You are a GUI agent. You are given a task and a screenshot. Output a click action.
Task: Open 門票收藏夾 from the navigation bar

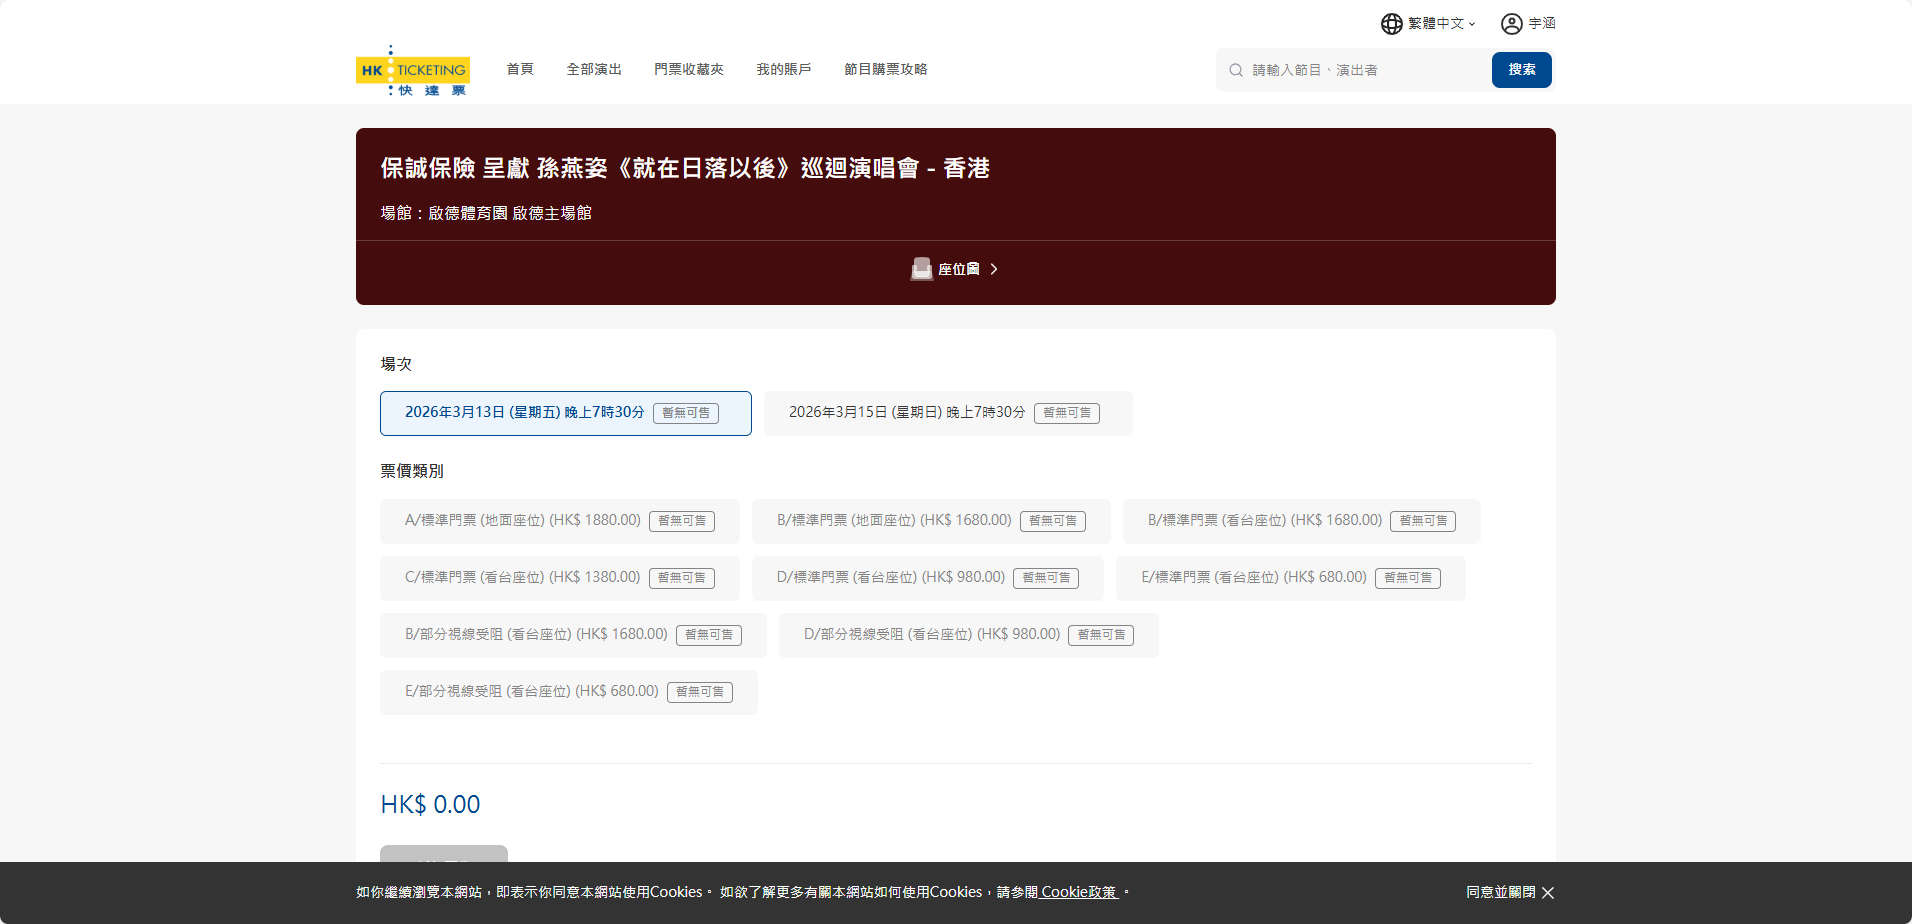[x=688, y=70]
